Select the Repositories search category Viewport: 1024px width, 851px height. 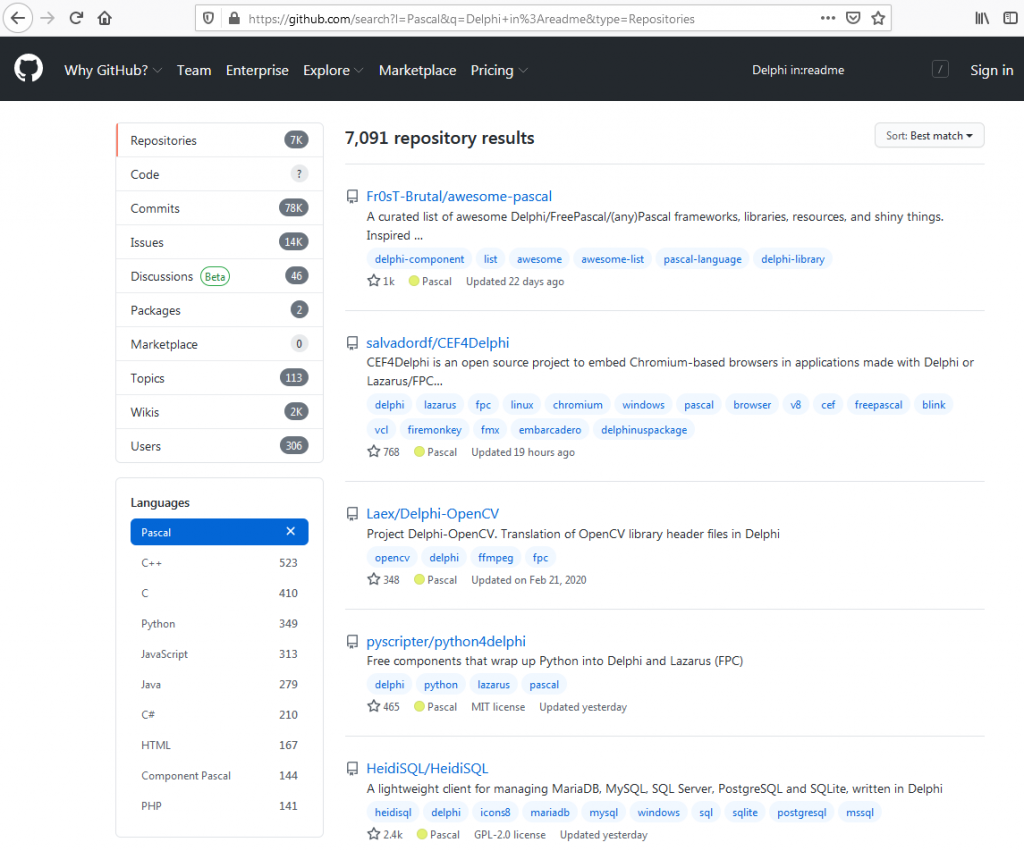point(219,140)
